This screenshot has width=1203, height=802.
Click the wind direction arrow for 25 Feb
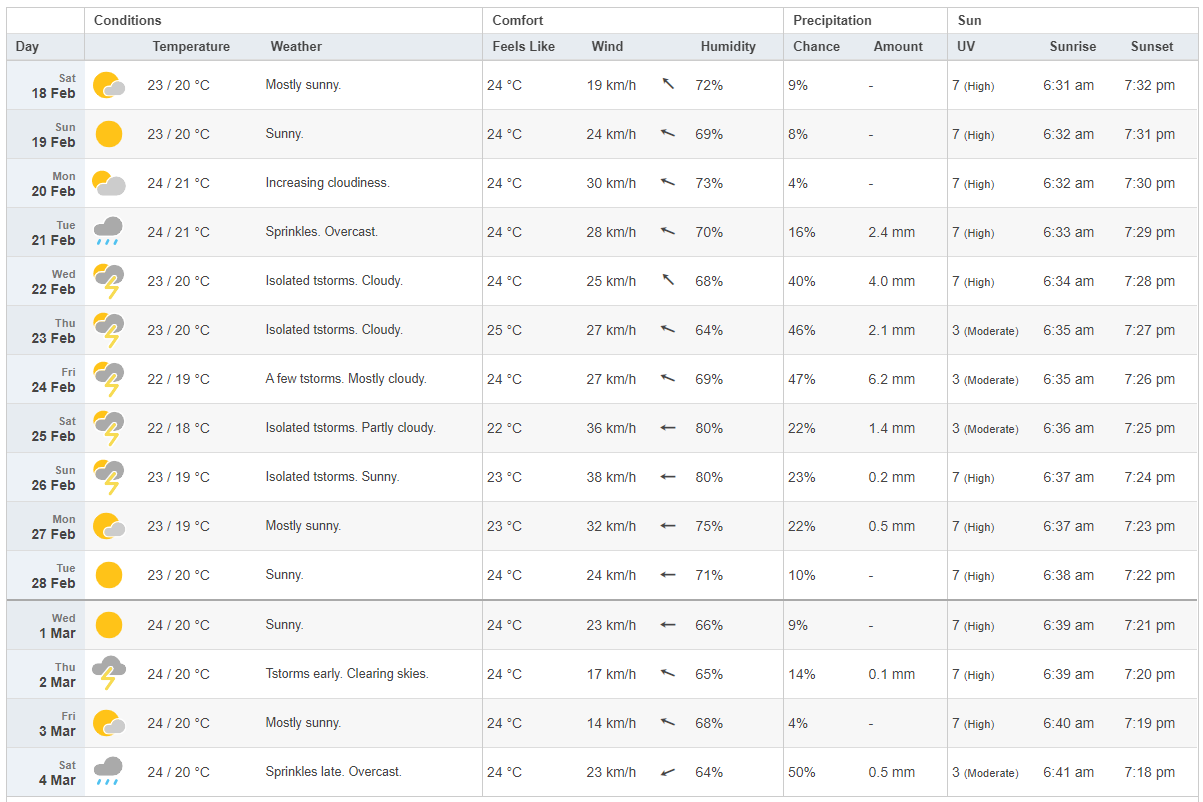(x=668, y=428)
